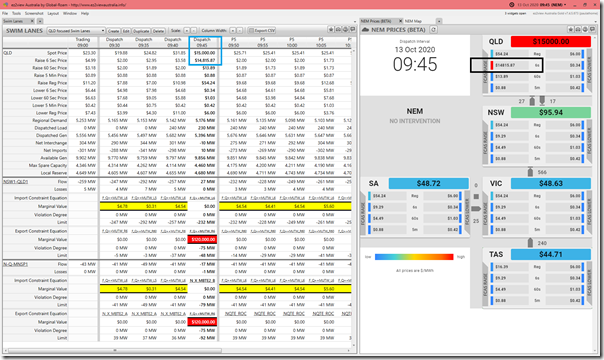
Task: Click the SA $48.72 price tile
Action: [428, 183]
